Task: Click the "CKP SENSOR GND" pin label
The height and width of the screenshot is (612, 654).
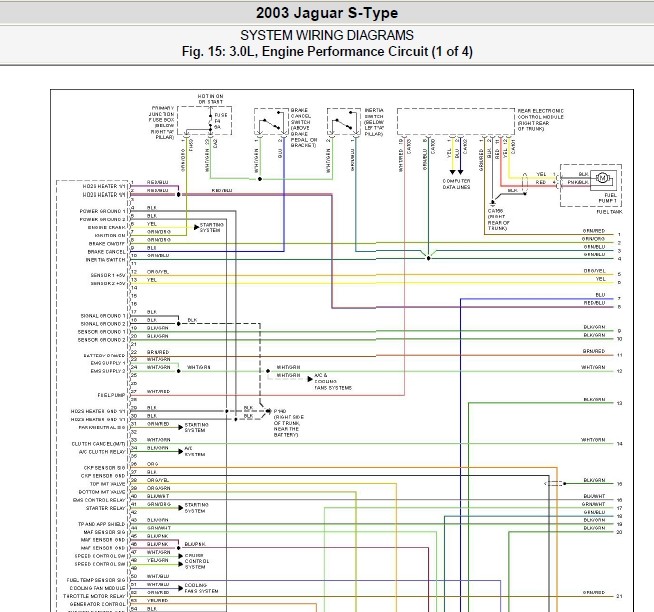Action: coord(103,476)
